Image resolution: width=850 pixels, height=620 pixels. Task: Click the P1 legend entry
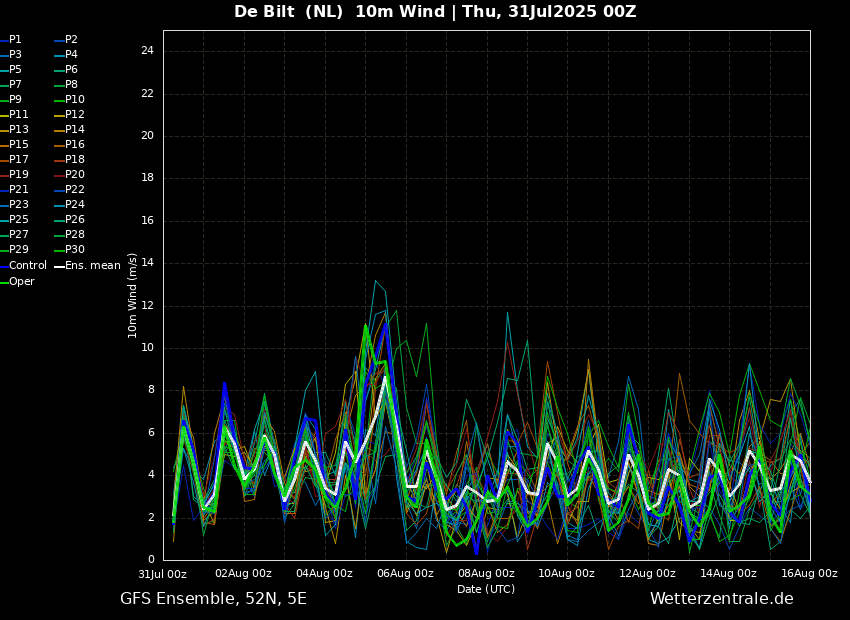pos(15,40)
